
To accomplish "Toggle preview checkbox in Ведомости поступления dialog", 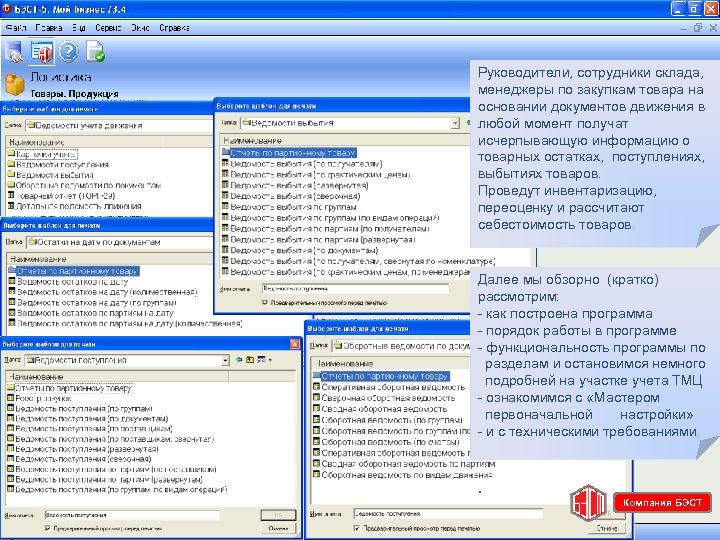I will (47, 529).
